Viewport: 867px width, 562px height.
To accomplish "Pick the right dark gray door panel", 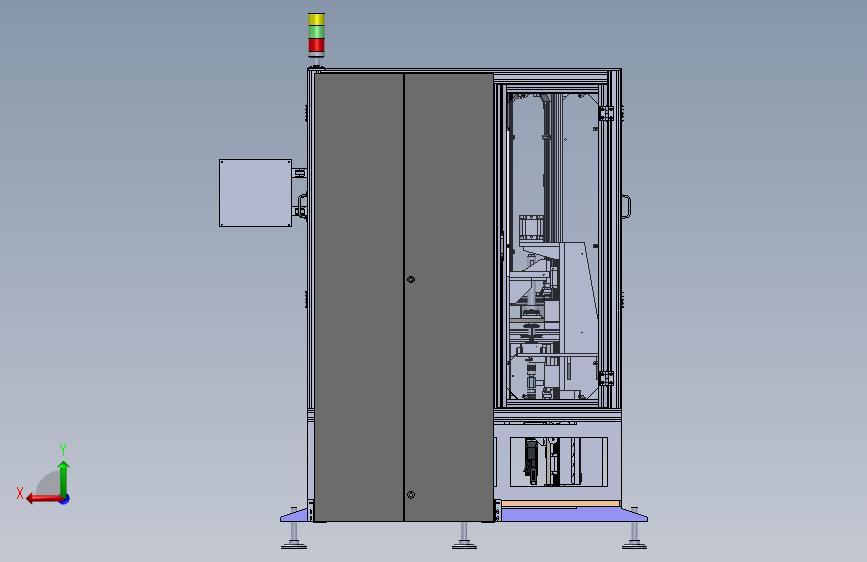I will click(449, 297).
